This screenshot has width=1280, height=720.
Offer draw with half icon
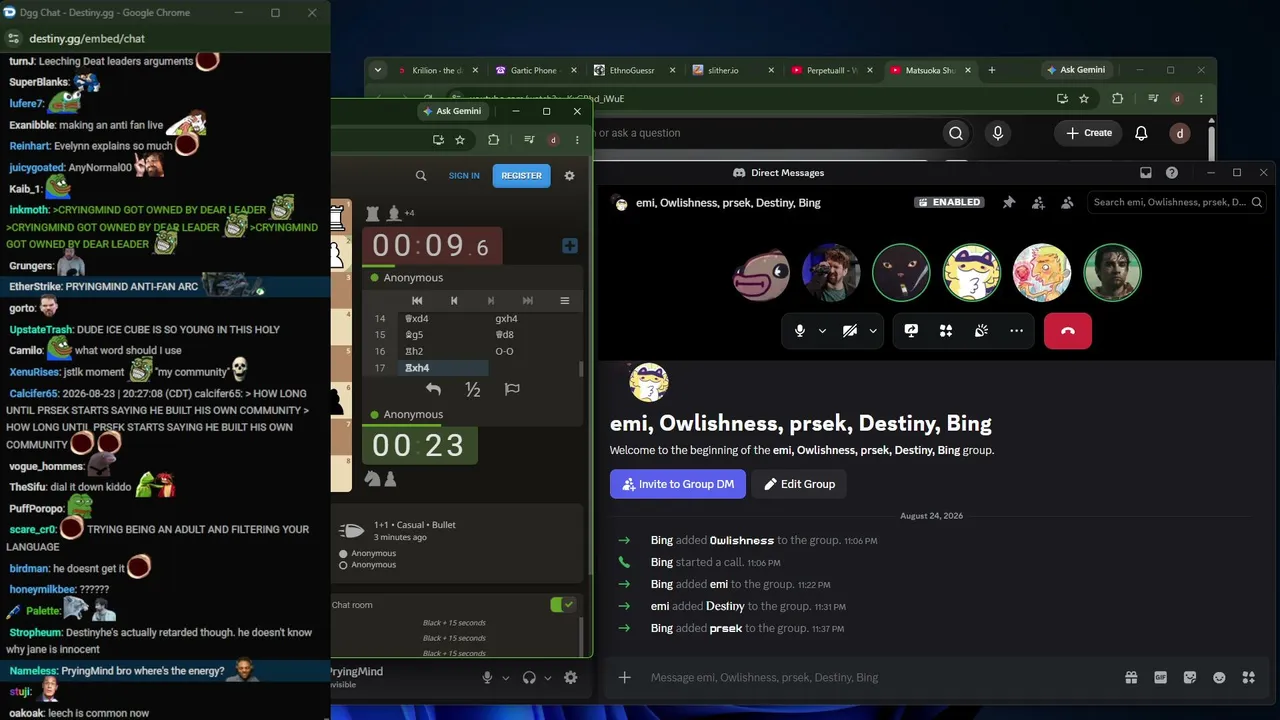[473, 389]
